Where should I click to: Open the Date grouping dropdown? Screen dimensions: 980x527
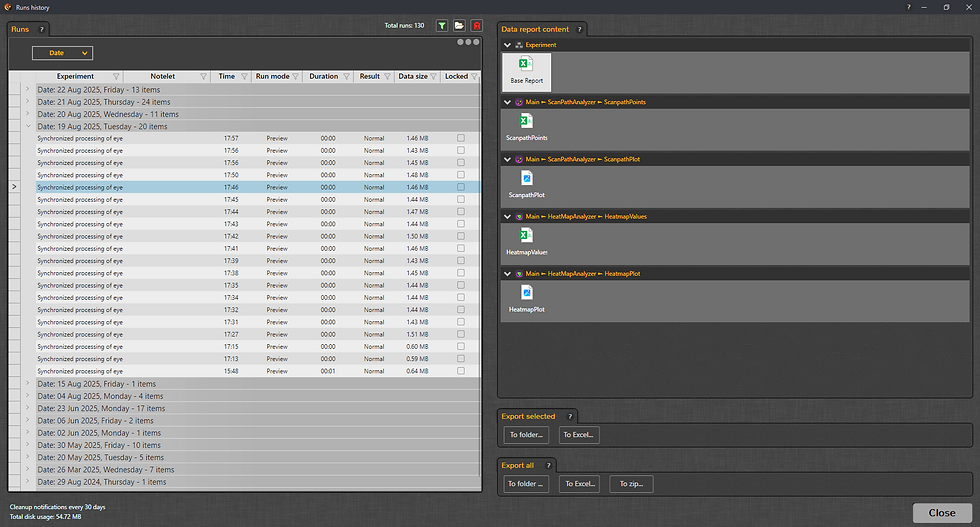tap(62, 53)
